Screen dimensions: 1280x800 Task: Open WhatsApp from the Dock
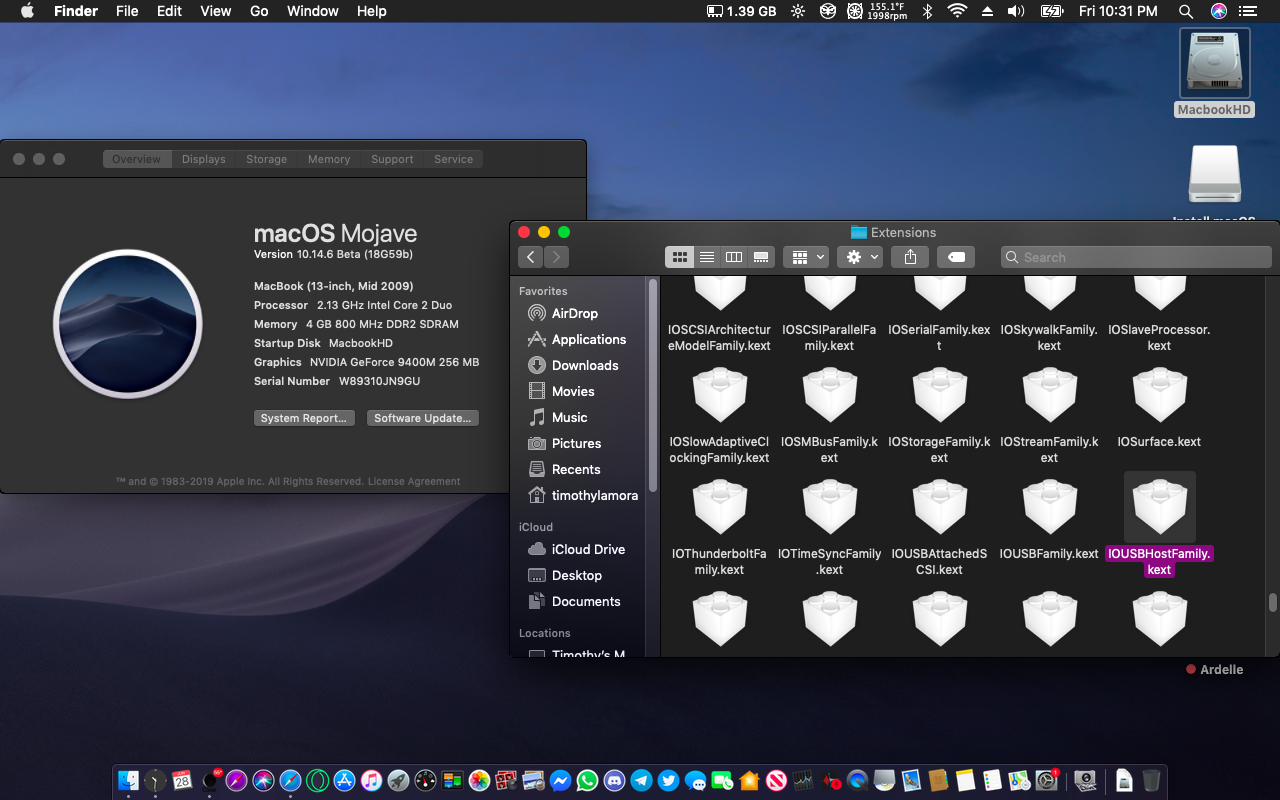(587, 780)
